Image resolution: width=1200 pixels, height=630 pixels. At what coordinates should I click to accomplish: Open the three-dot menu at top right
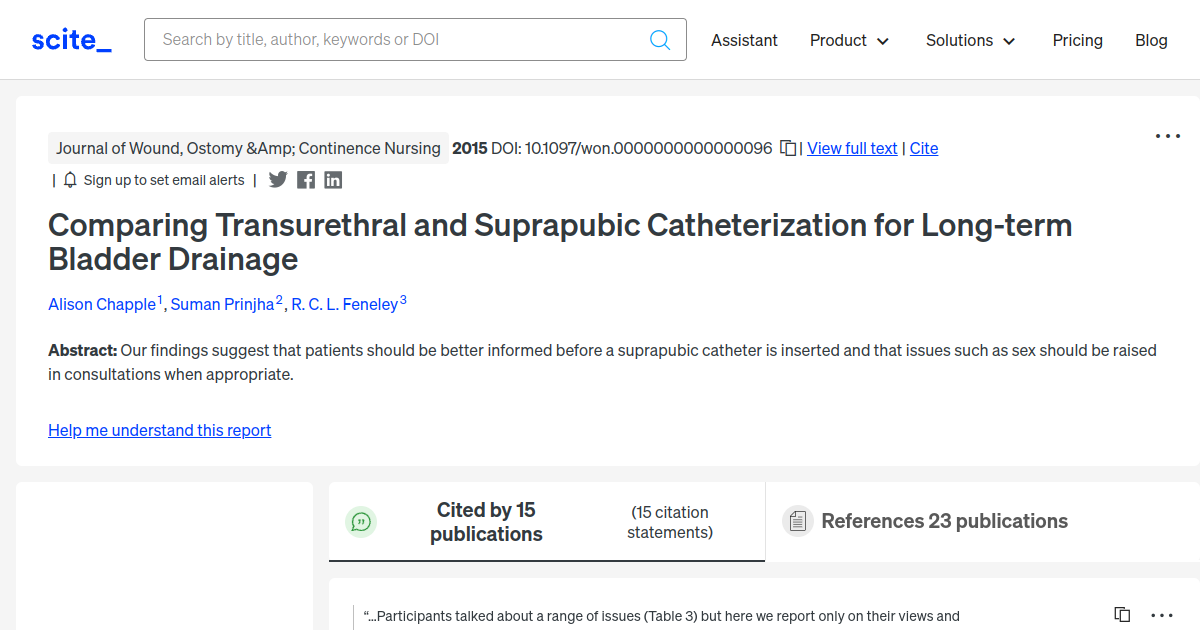tap(1167, 135)
